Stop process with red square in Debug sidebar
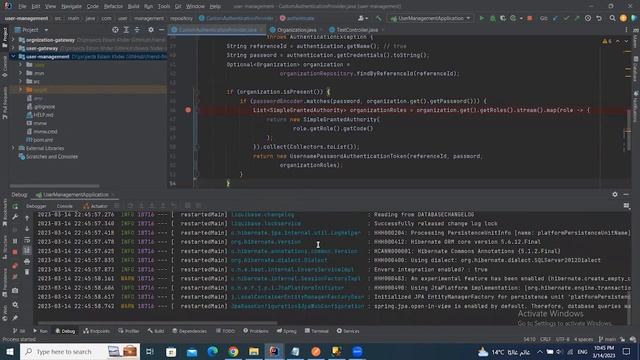 pyautogui.click(x=15, y=252)
